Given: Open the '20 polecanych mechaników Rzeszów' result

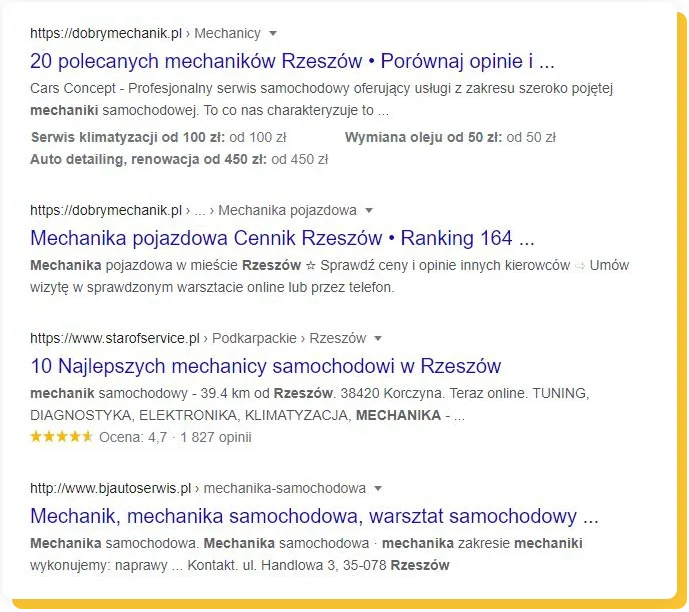Looking at the screenshot, I should (x=292, y=59).
